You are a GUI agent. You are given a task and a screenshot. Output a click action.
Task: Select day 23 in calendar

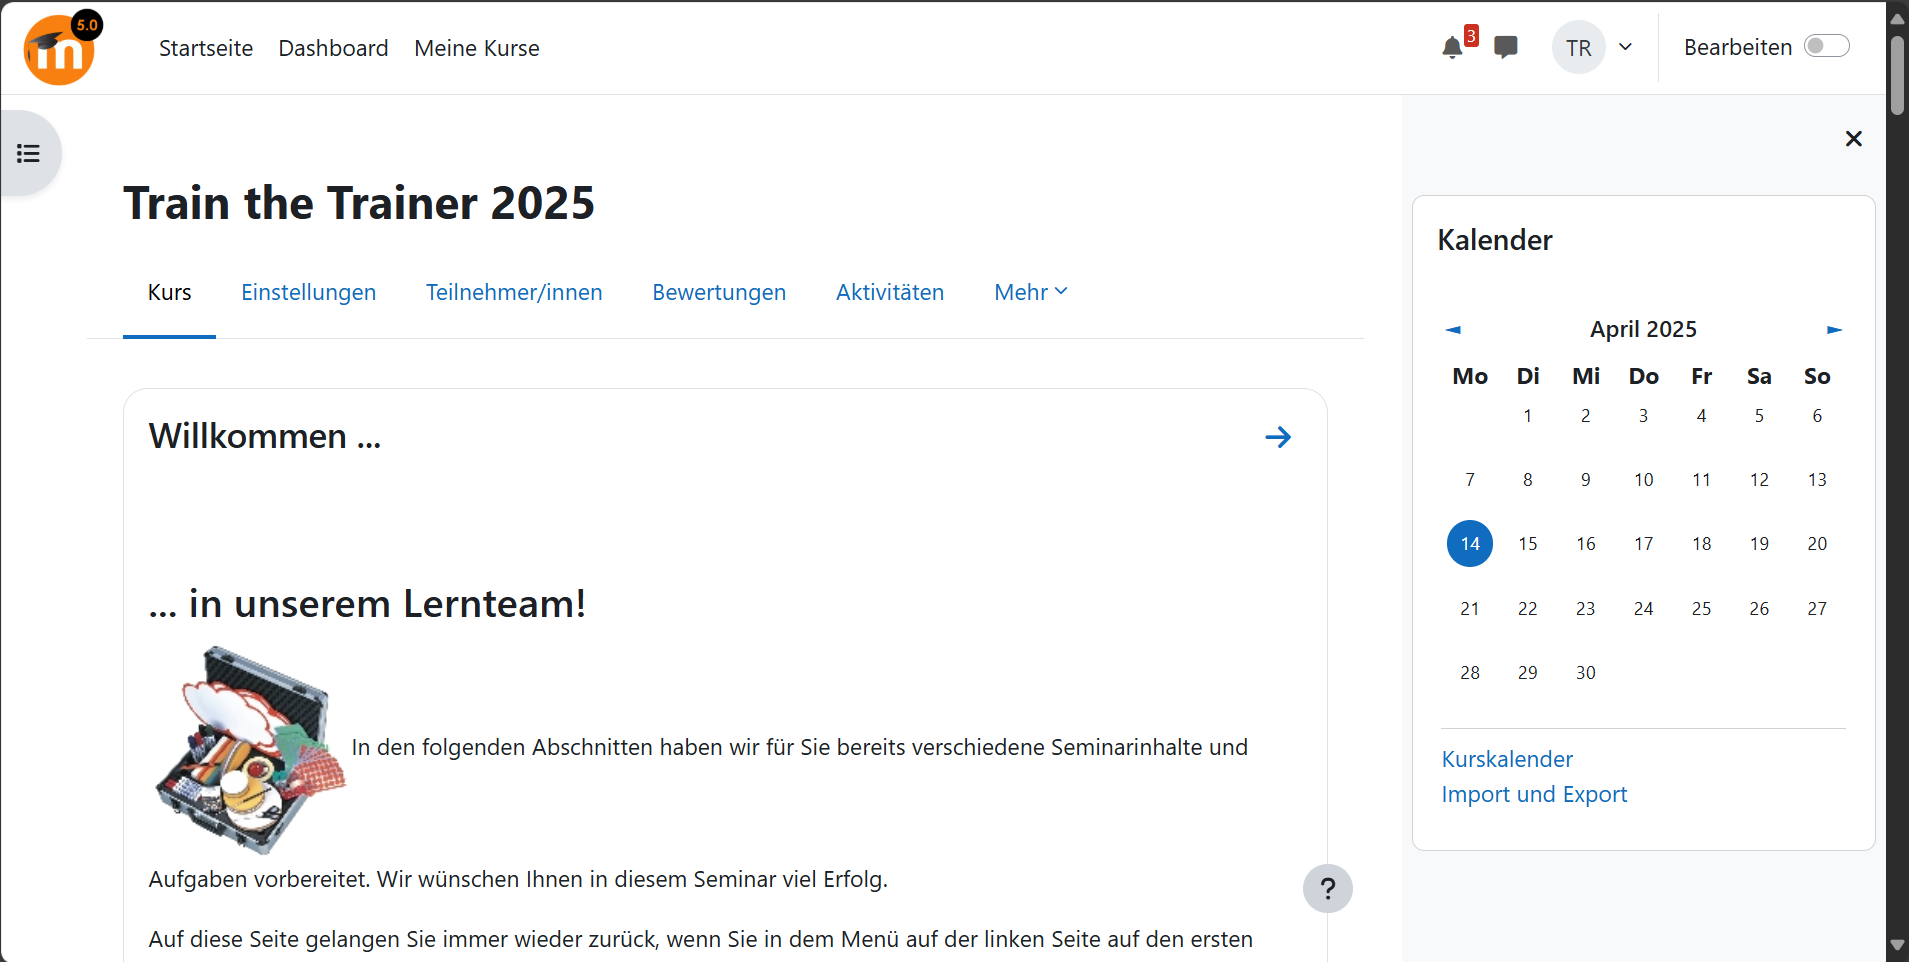[1585, 609]
